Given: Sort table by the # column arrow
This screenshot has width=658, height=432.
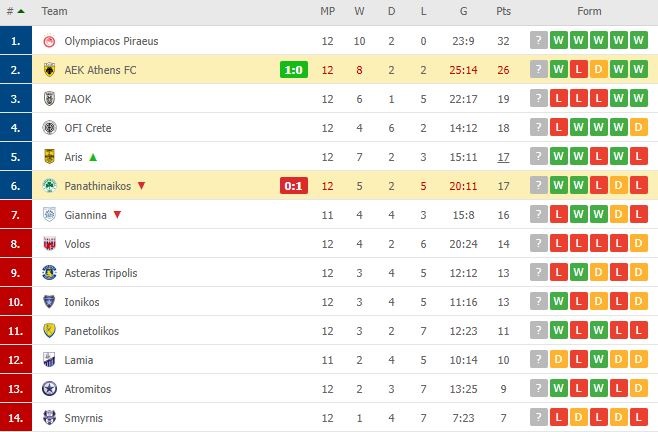Looking at the screenshot, I should click(21, 11).
